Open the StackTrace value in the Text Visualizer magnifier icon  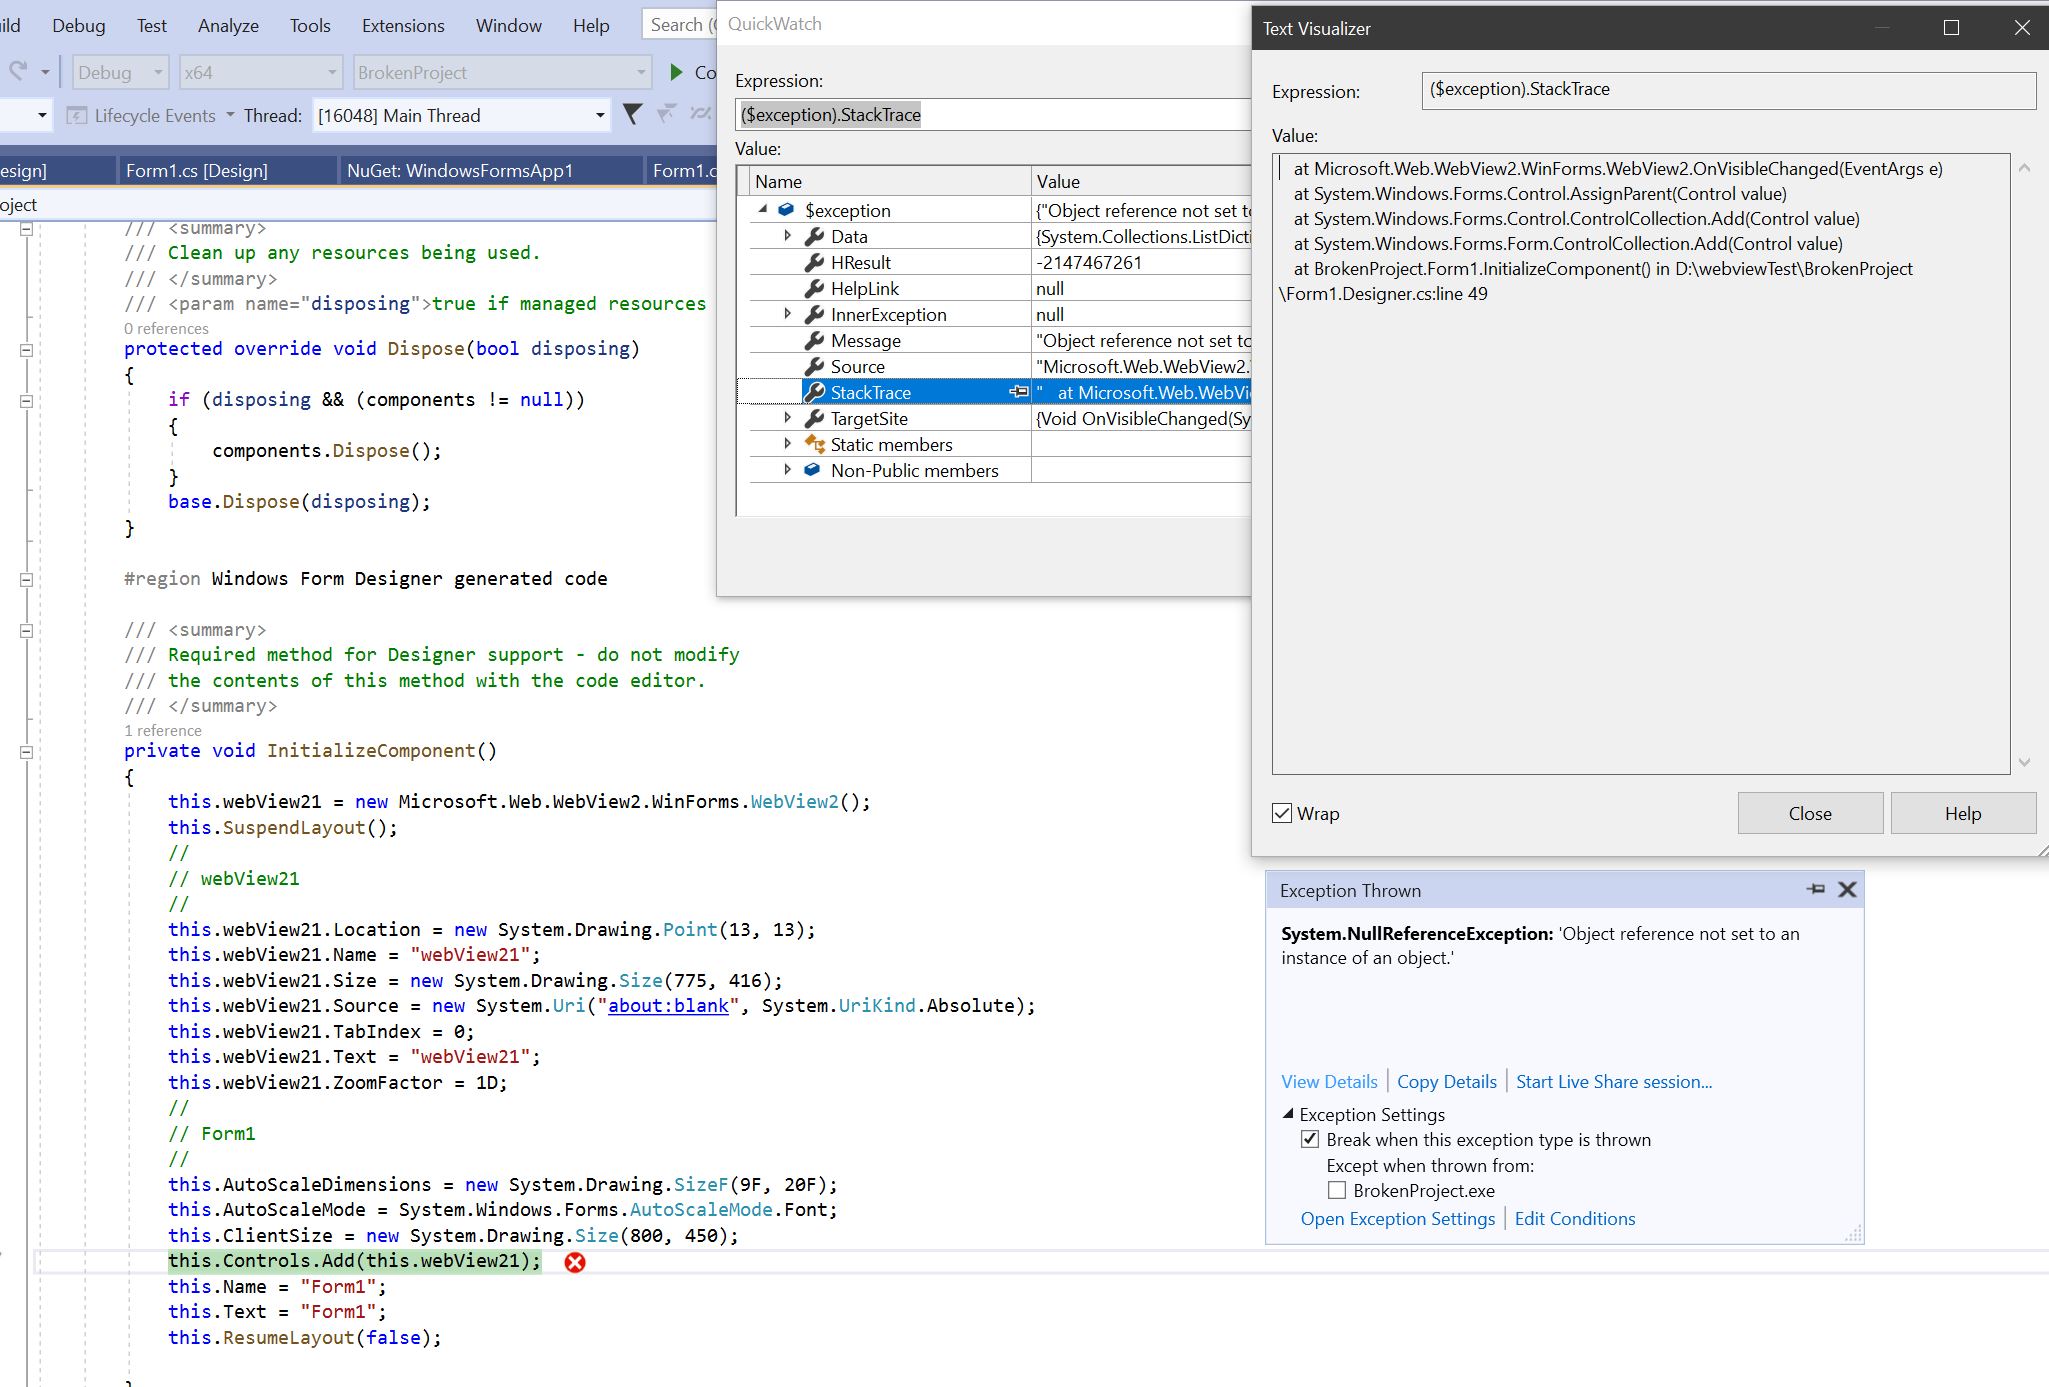(1019, 392)
